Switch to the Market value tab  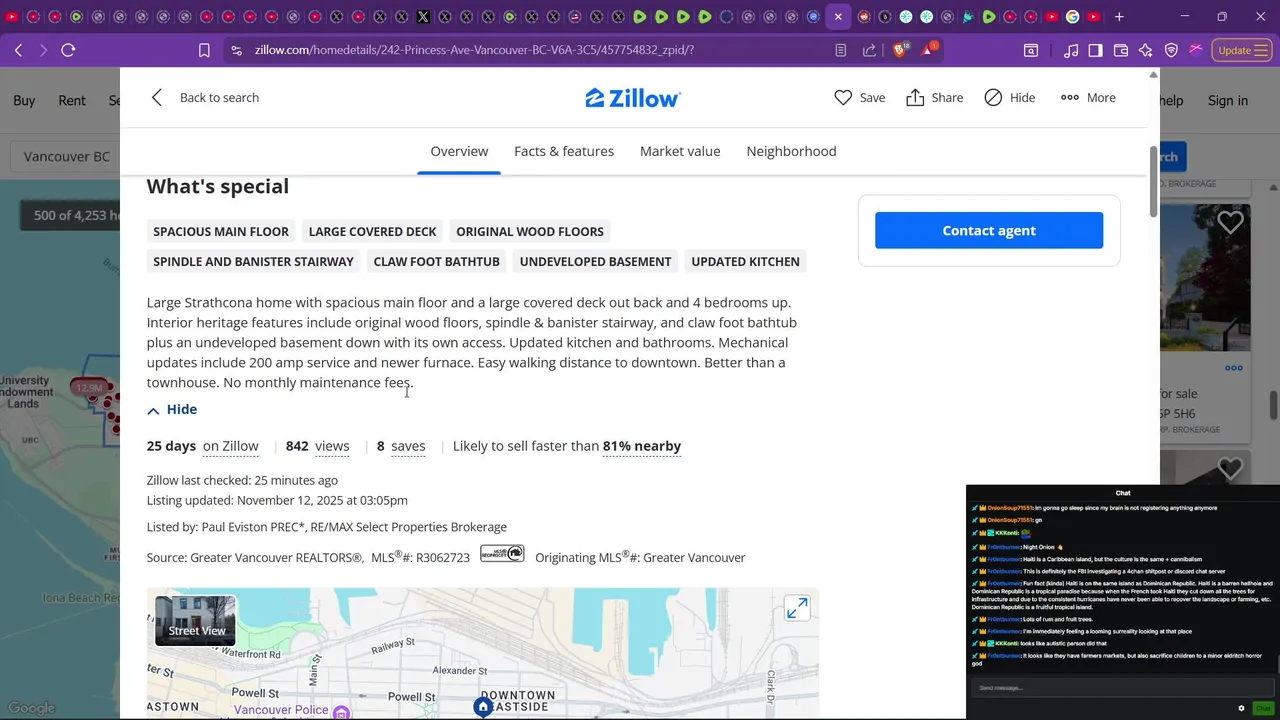coord(680,151)
